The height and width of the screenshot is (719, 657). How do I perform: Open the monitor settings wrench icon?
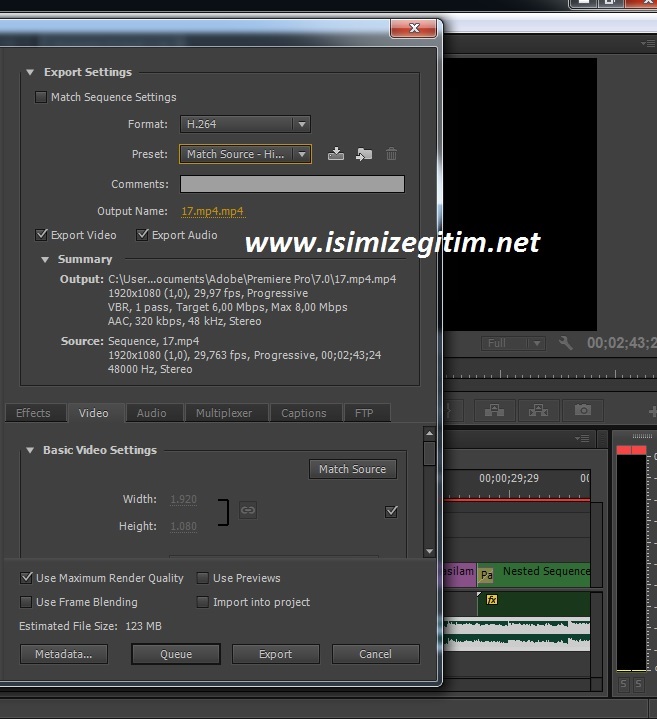coord(566,343)
